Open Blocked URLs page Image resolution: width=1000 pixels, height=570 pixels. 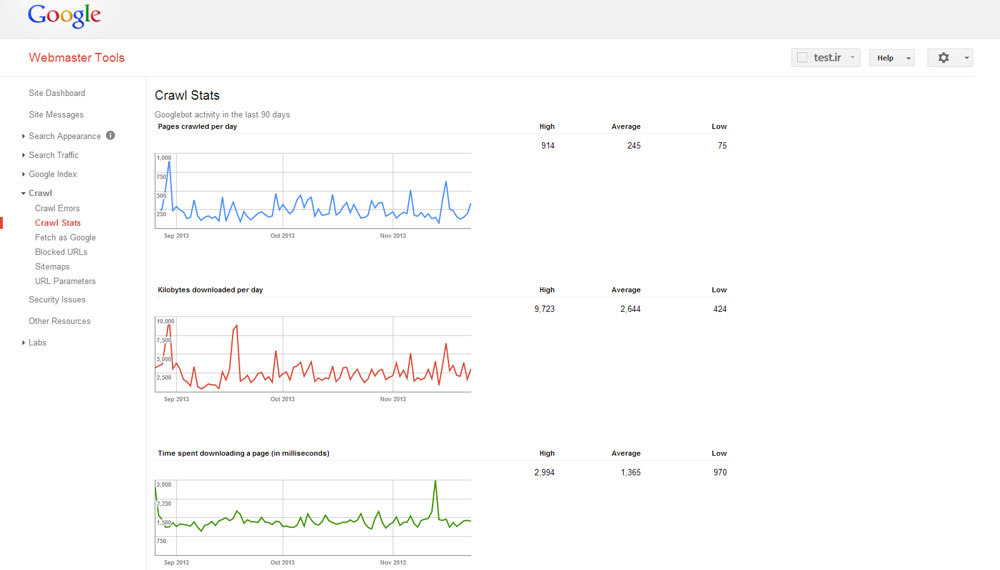[x=61, y=252]
